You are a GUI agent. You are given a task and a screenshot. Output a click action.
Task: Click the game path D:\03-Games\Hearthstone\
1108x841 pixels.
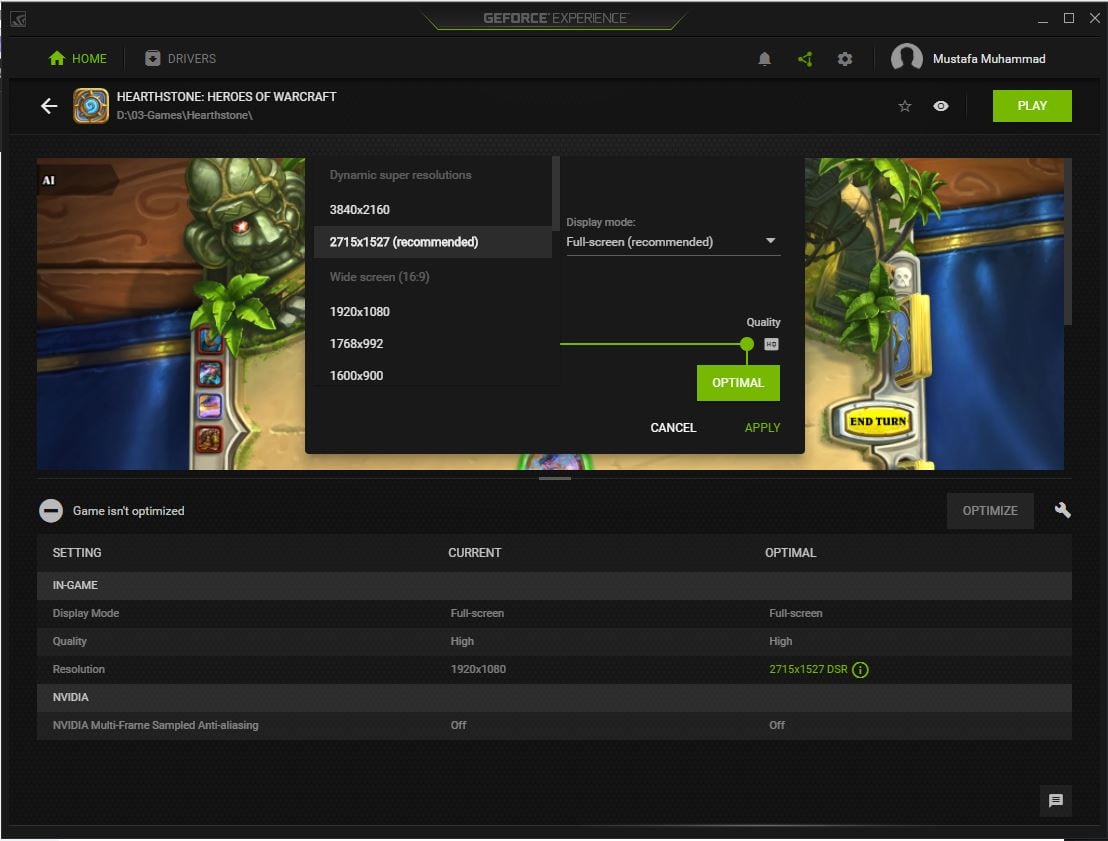click(x=184, y=115)
